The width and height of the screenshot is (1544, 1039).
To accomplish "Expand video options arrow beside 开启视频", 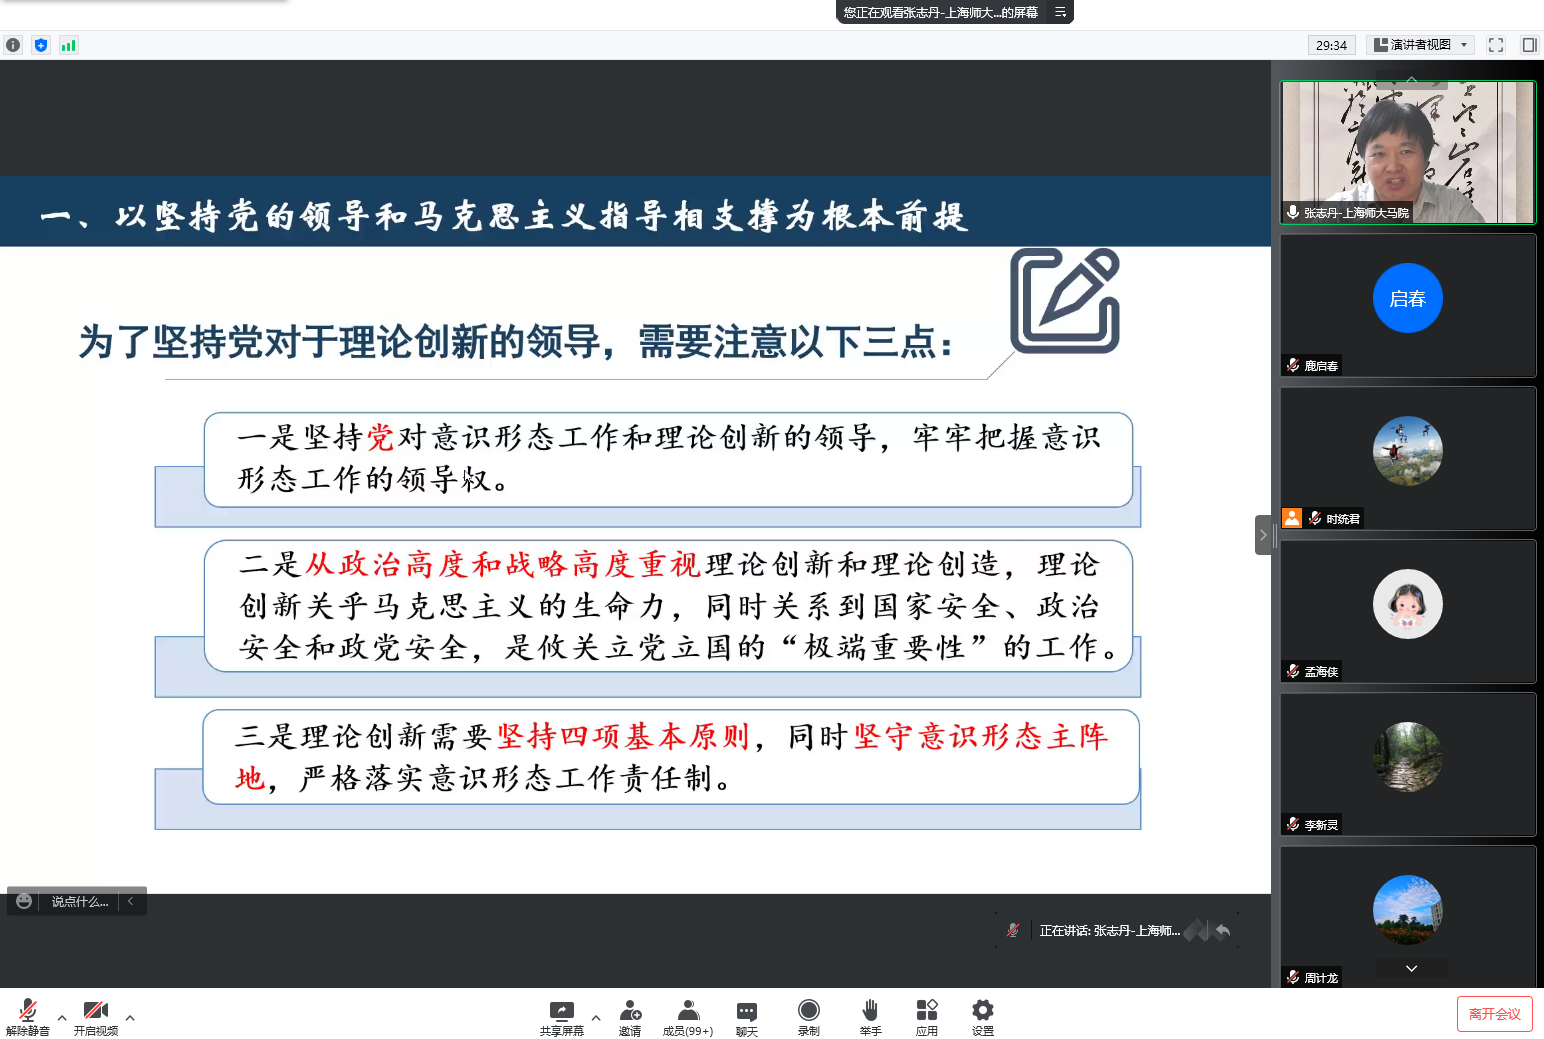I will [x=130, y=1018].
